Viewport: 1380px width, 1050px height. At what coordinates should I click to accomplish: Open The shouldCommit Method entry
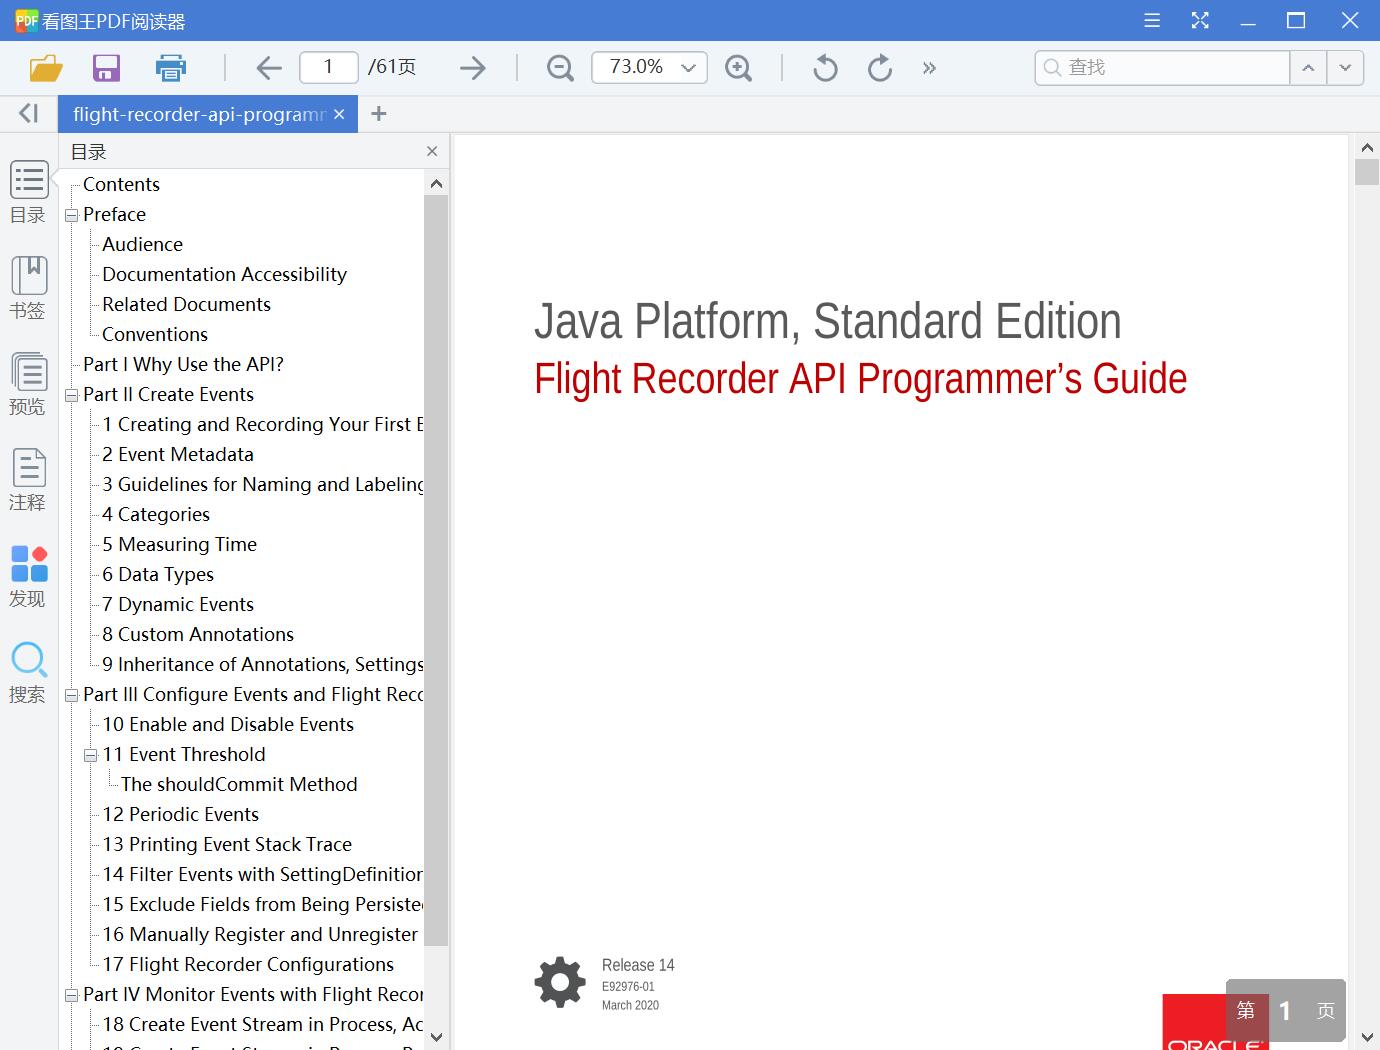click(x=239, y=784)
